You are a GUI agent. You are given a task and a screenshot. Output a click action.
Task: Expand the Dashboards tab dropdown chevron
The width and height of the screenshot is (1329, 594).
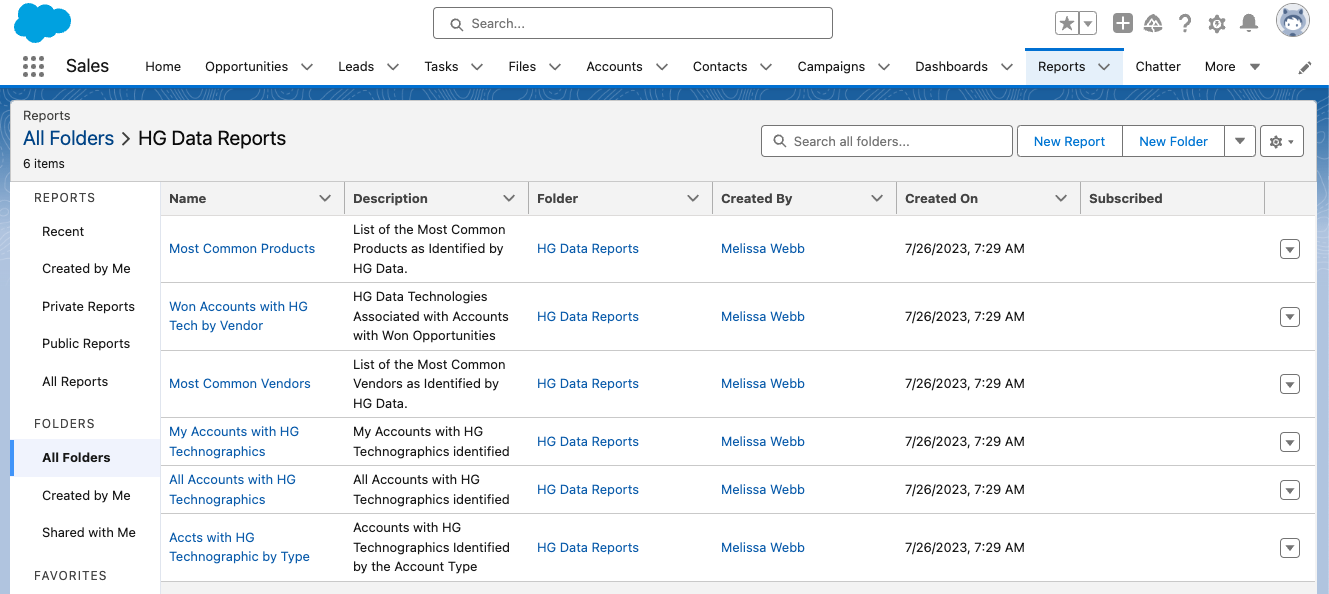1006,67
